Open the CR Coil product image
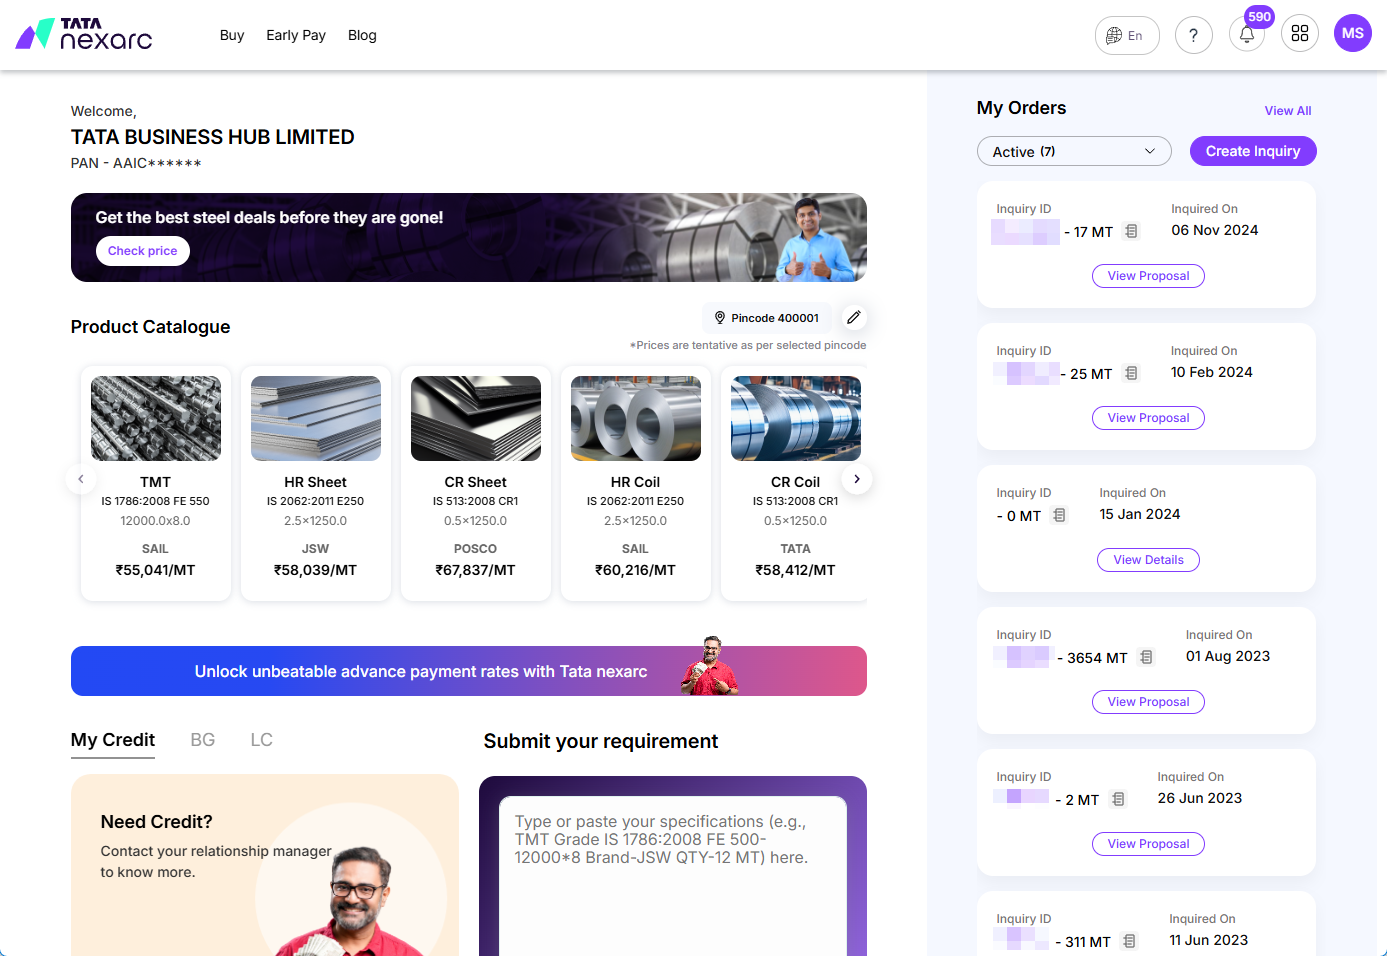1387x956 pixels. (796, 418)
